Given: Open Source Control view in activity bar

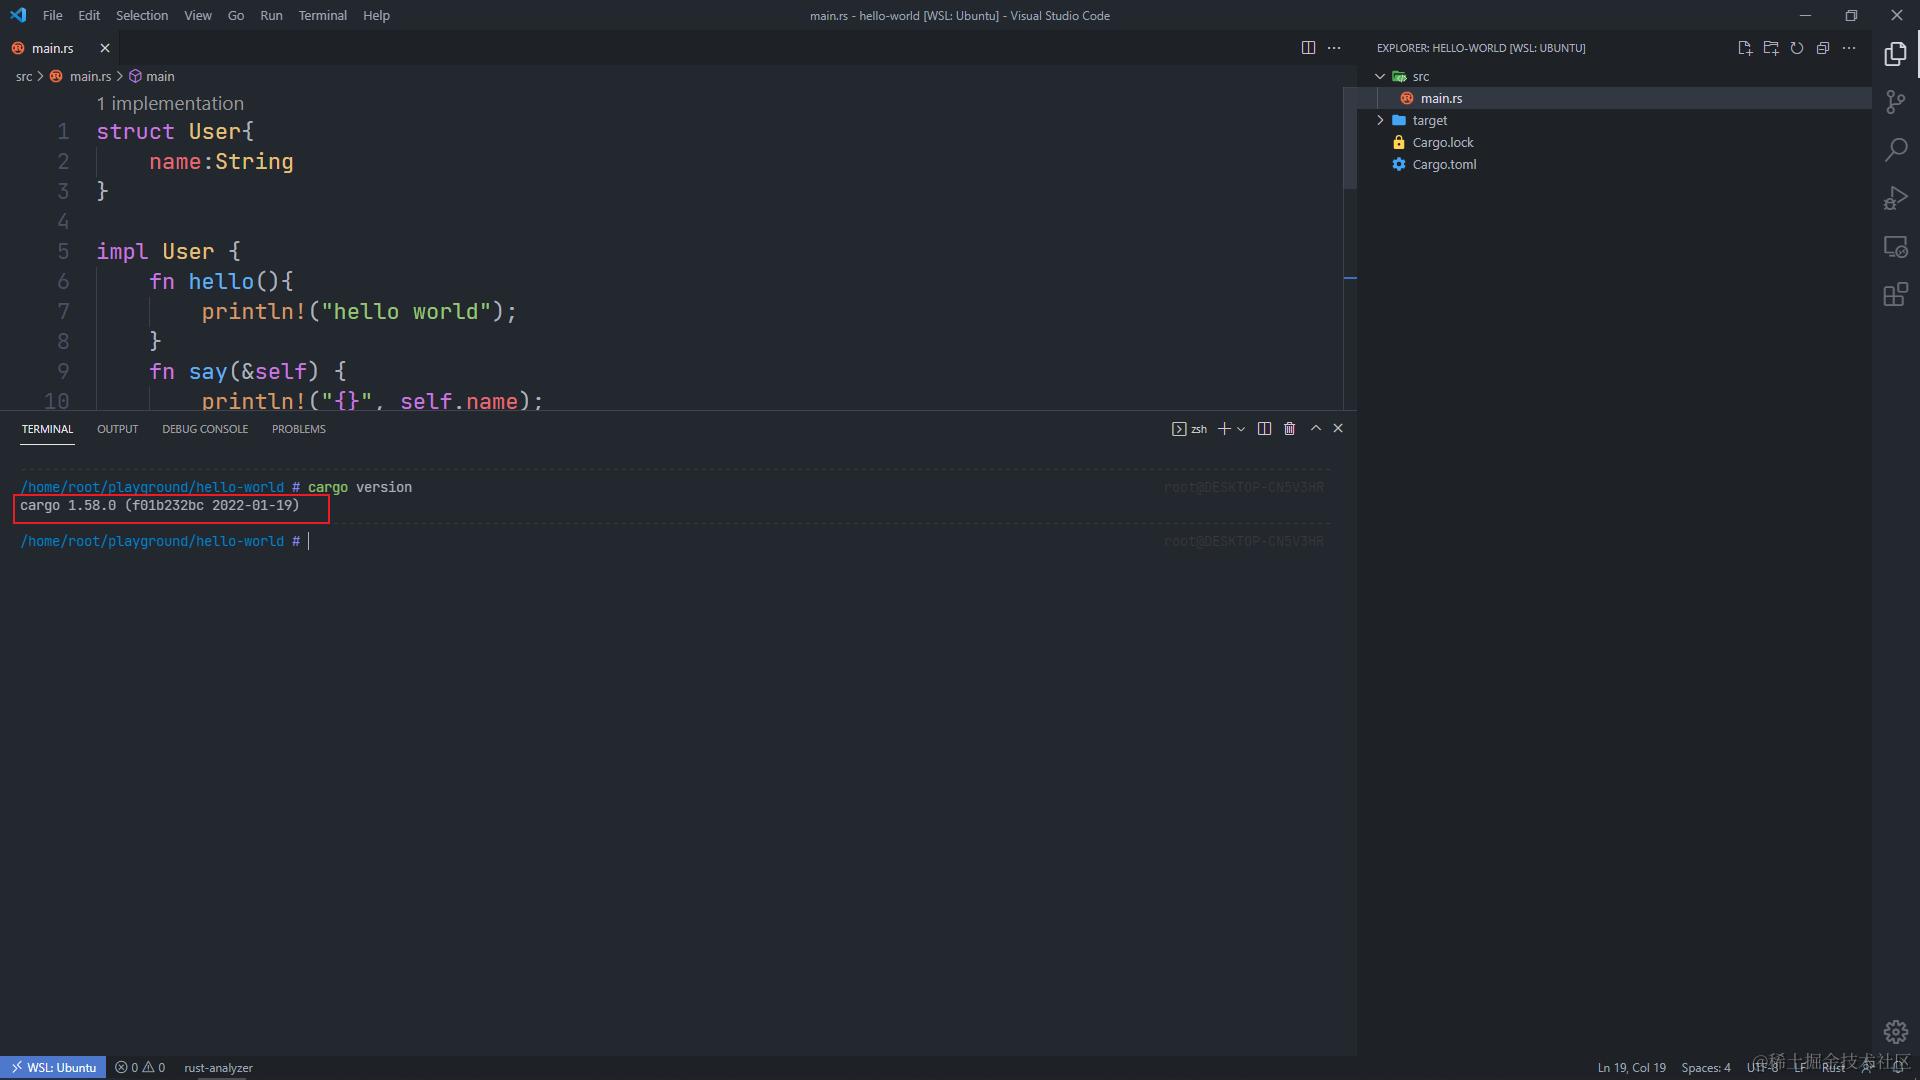Looking at the screenshot, I should click(1895, 101).
